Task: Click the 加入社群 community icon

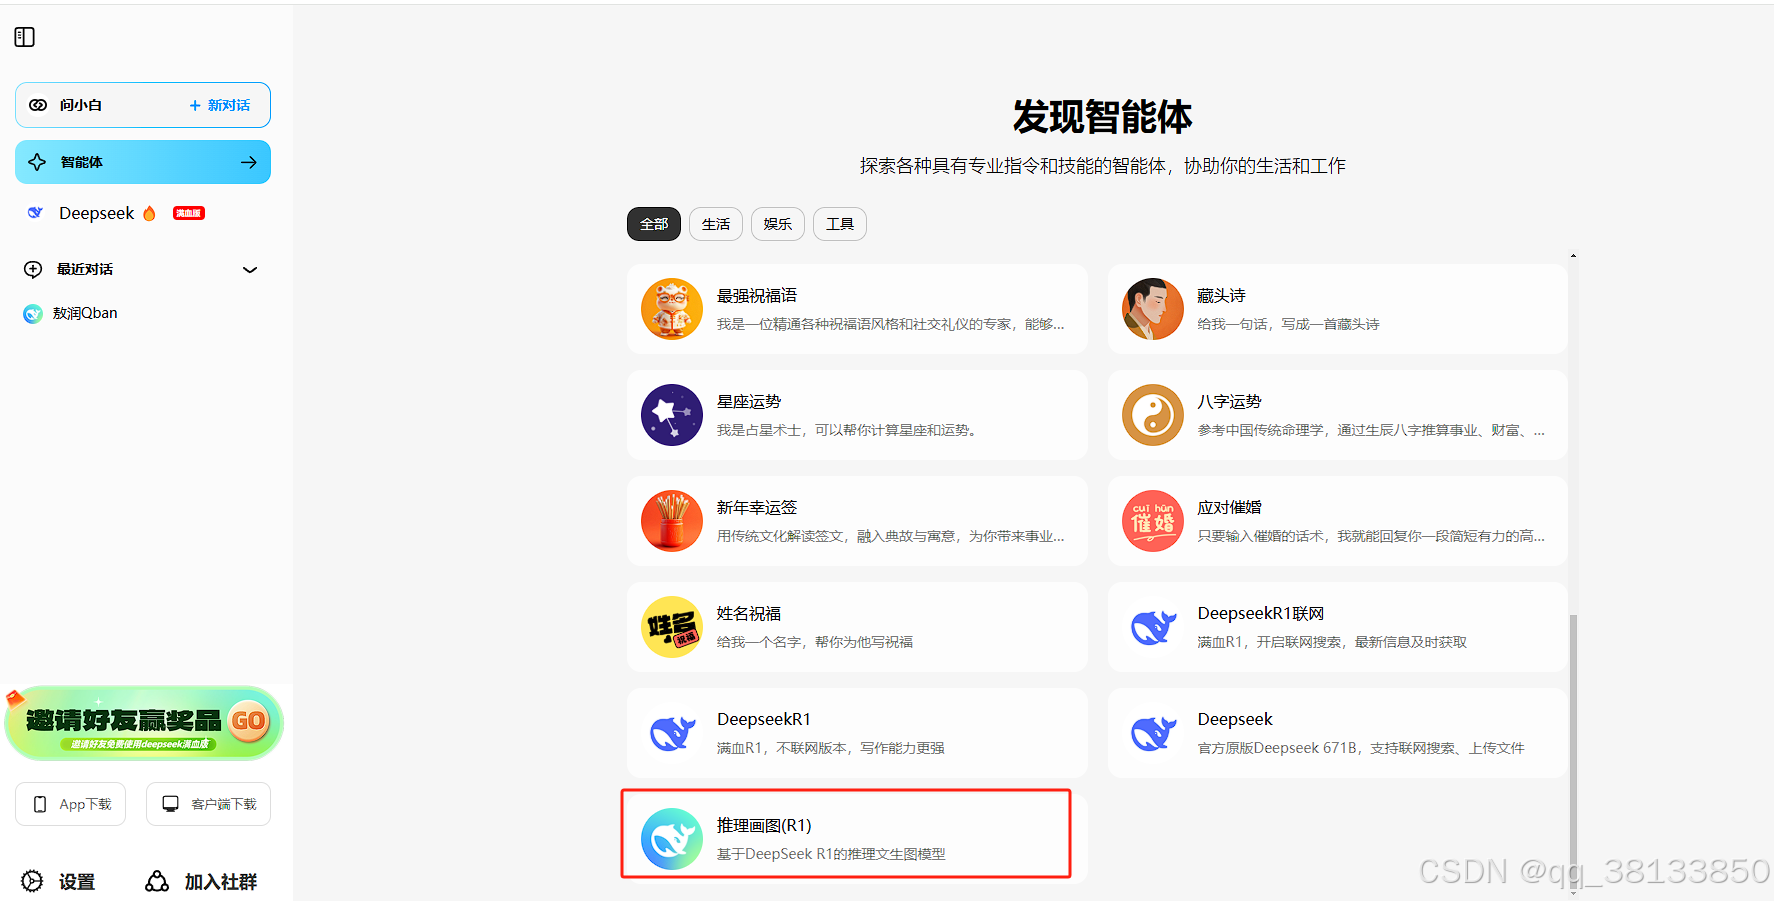Action: pos(157,881)
